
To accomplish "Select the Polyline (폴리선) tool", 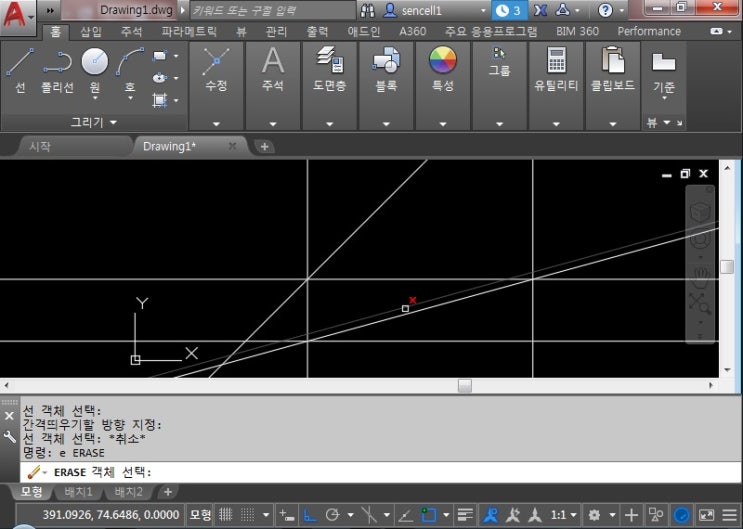I will 57,70.
